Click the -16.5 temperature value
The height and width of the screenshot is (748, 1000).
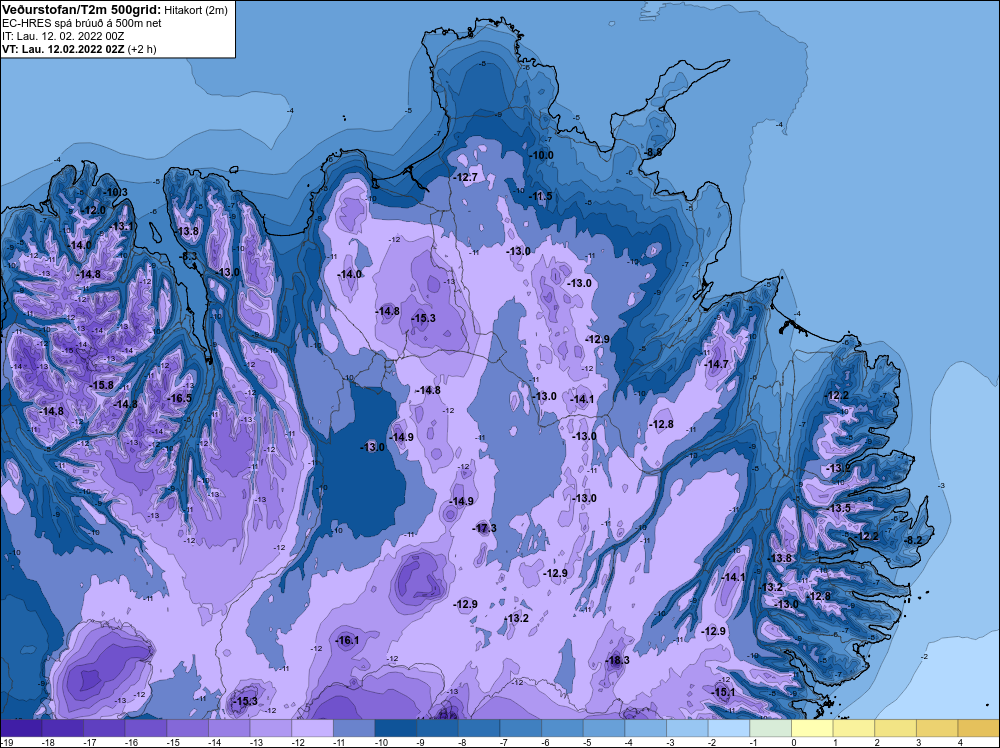pos(179,399)
